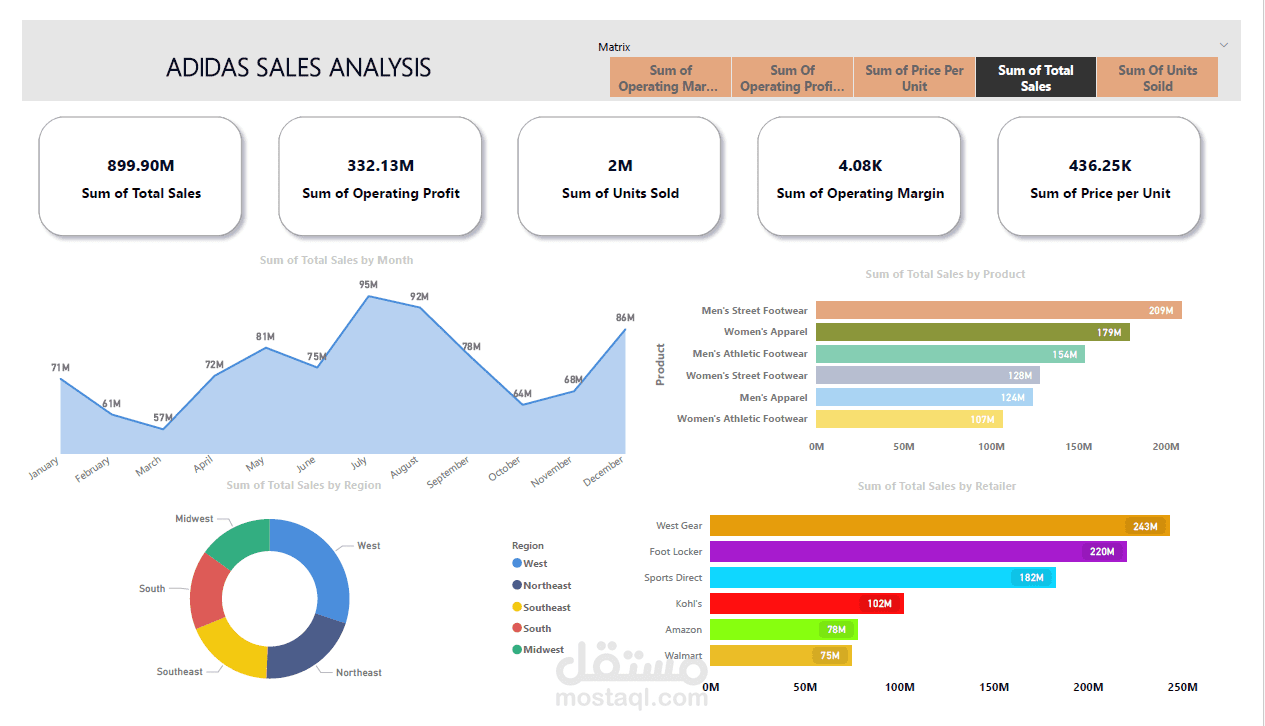
Task: Expand the Matrix slicer dropdown chevron
Action: pyautogui.click(x=1223, y=45)
